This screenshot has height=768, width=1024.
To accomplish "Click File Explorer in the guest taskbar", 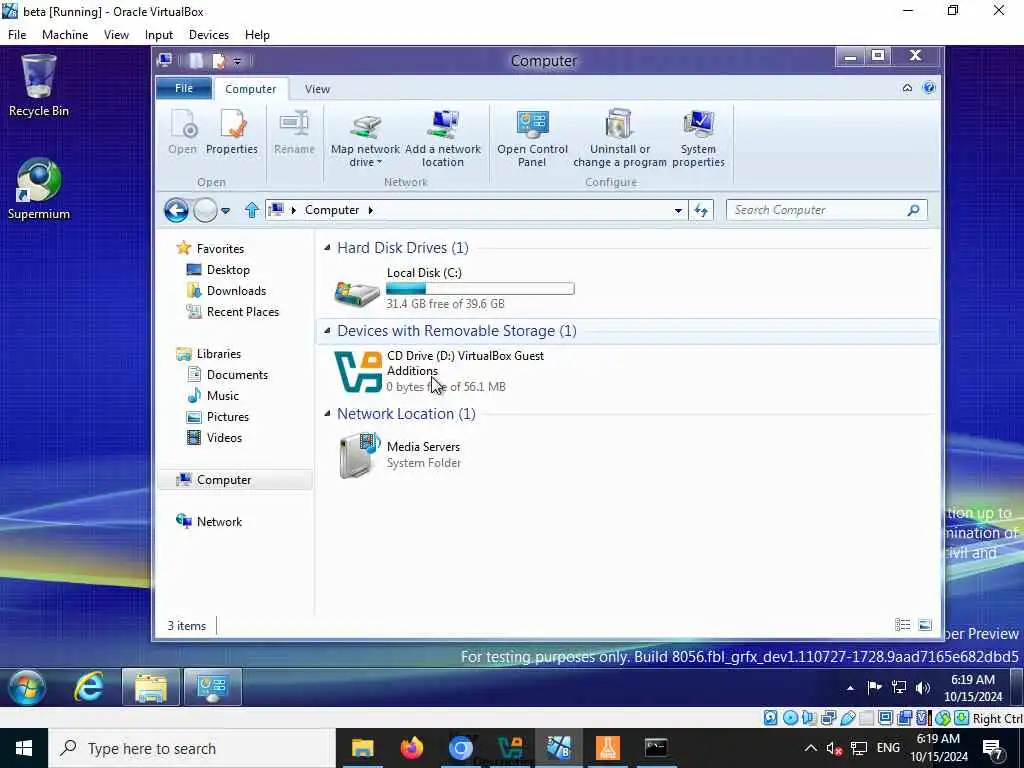I will point(151,687).
